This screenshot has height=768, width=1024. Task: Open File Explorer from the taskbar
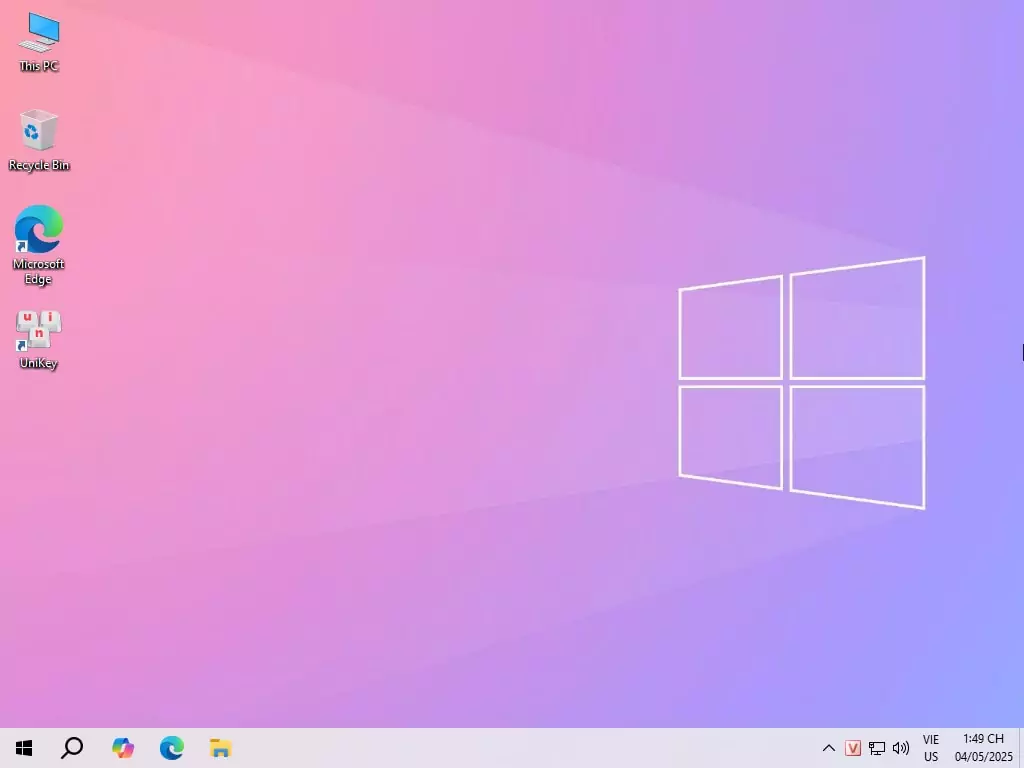point(221,748)
